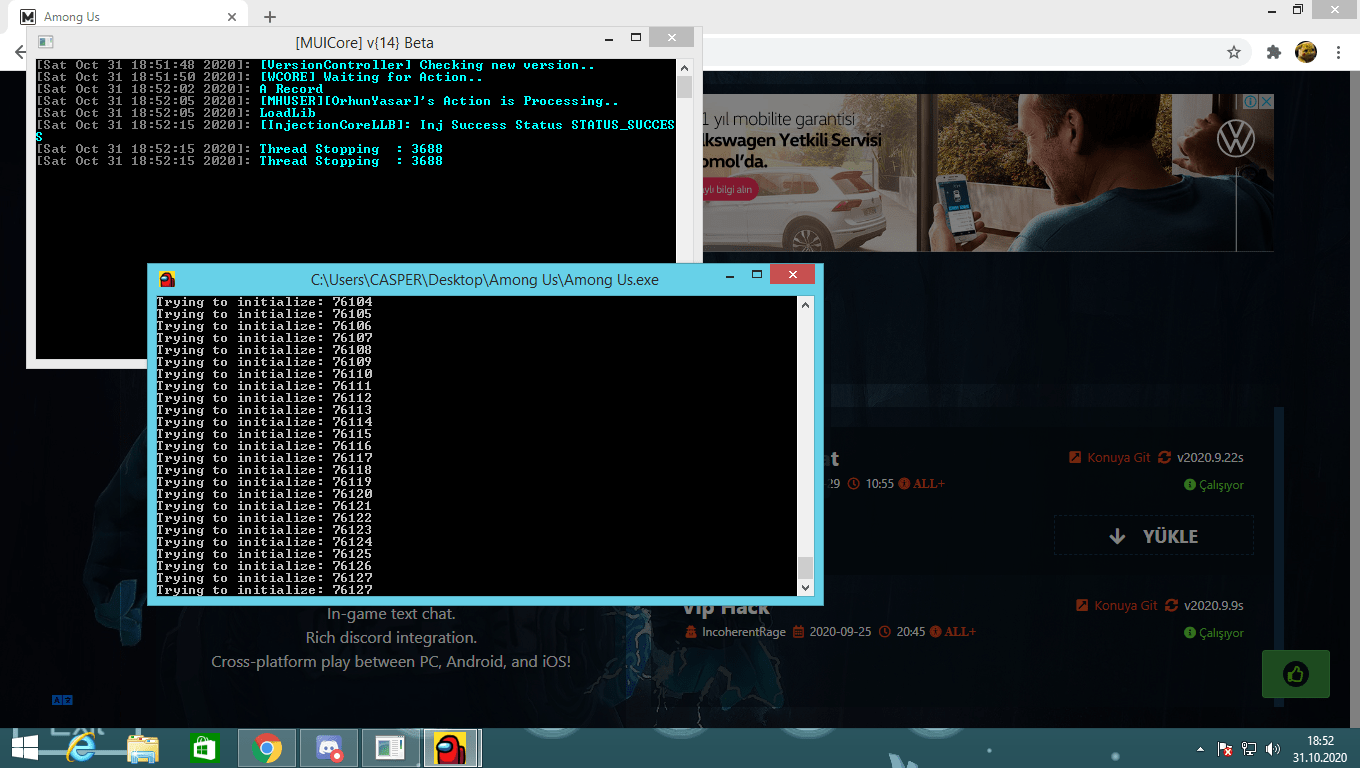Click the Çalışıyor status under v2020.9.22s

pos(1214,485)
